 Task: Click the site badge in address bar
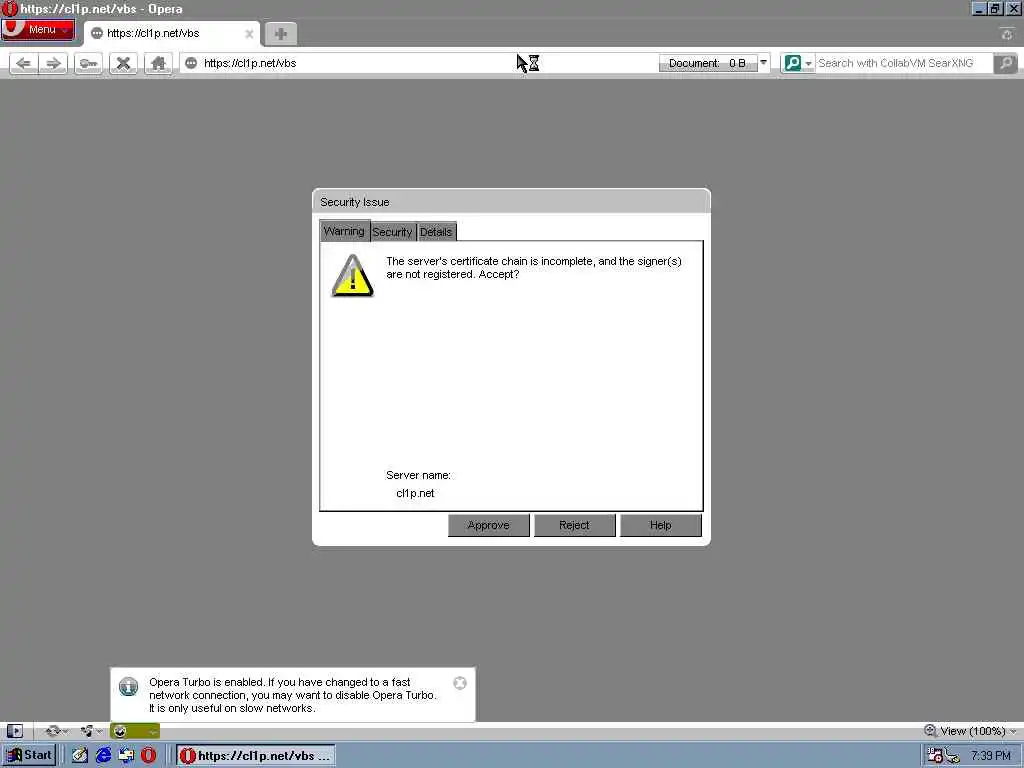[x=191, y=63]
